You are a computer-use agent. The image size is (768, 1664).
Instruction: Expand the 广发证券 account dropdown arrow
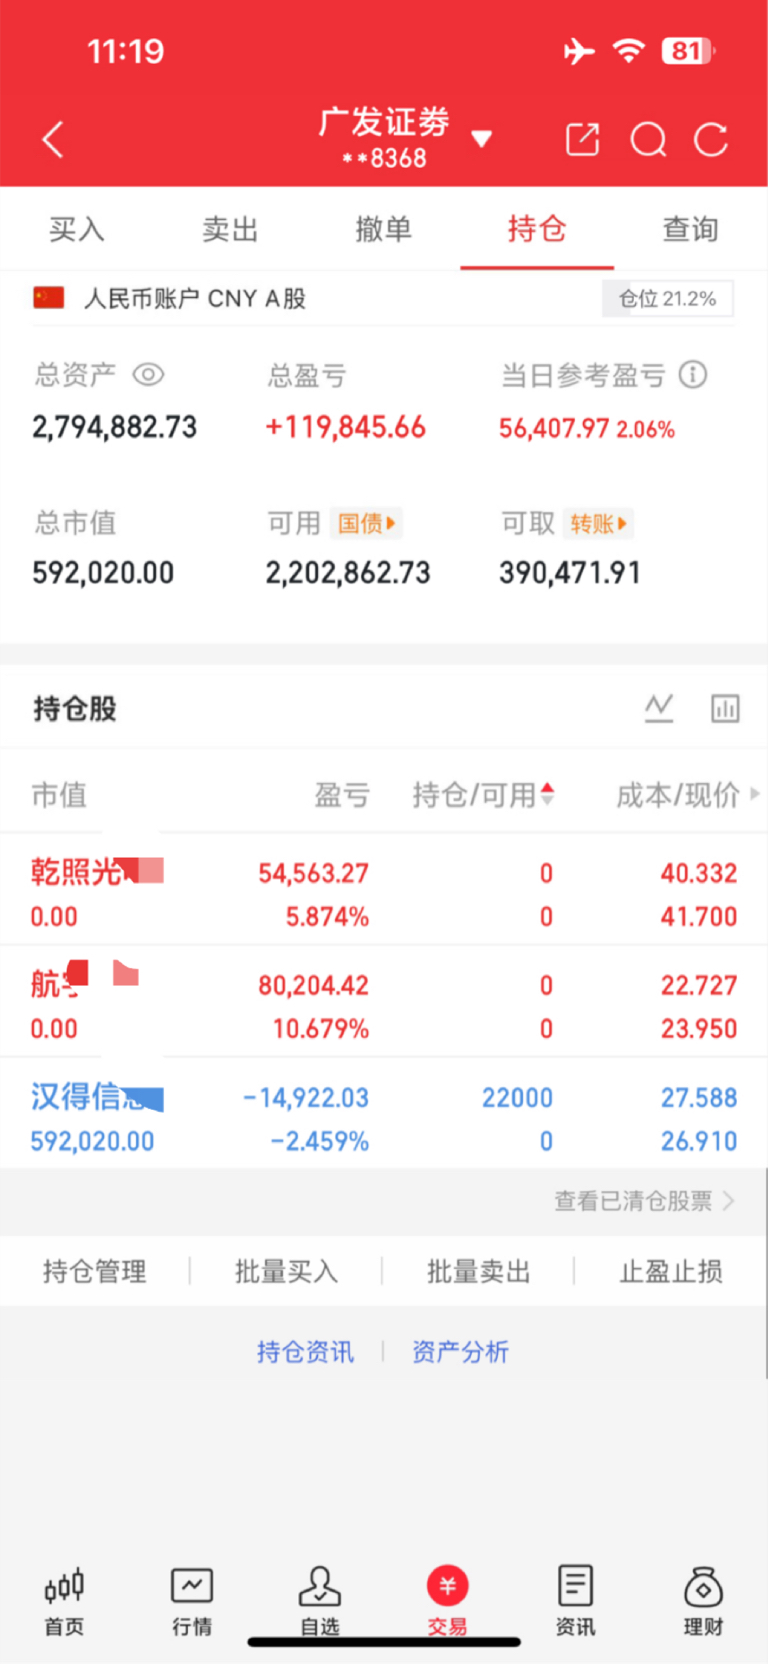[481, 138]
